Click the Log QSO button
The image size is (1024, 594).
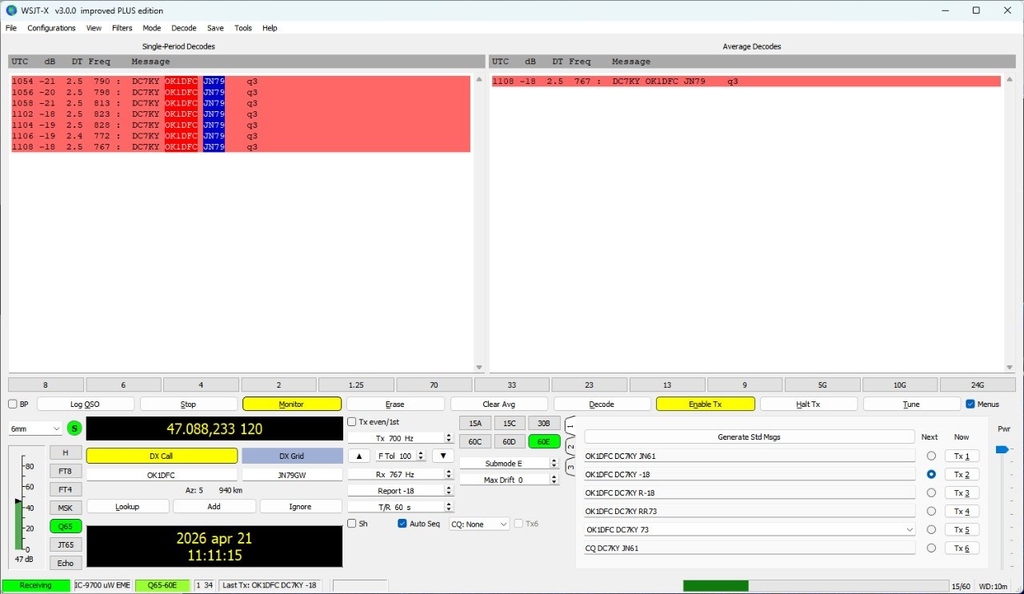[x=85, y=404]
